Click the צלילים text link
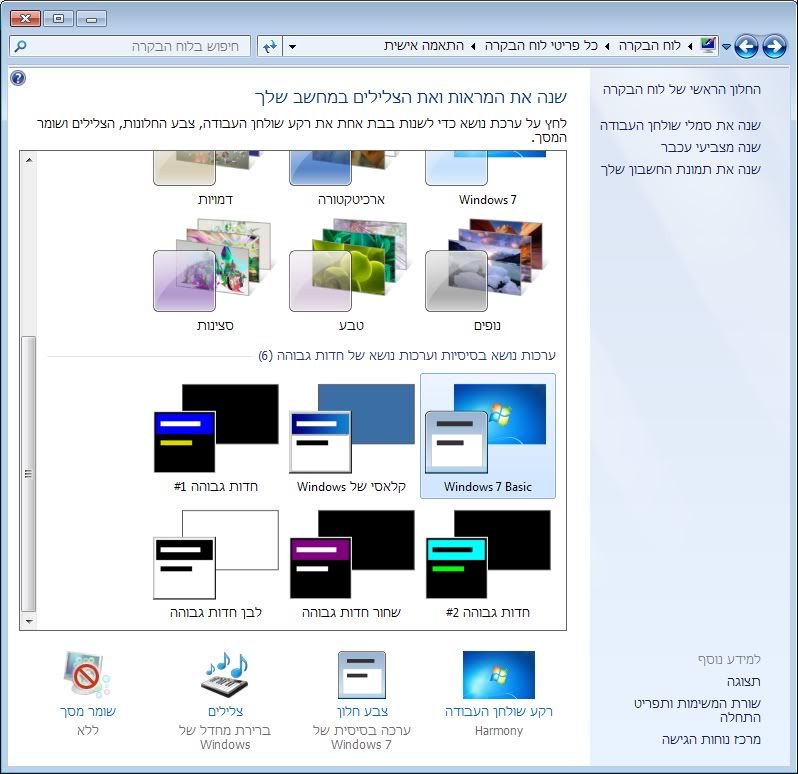The height and width of the screenshot is (774, 798). pos(225,711)
